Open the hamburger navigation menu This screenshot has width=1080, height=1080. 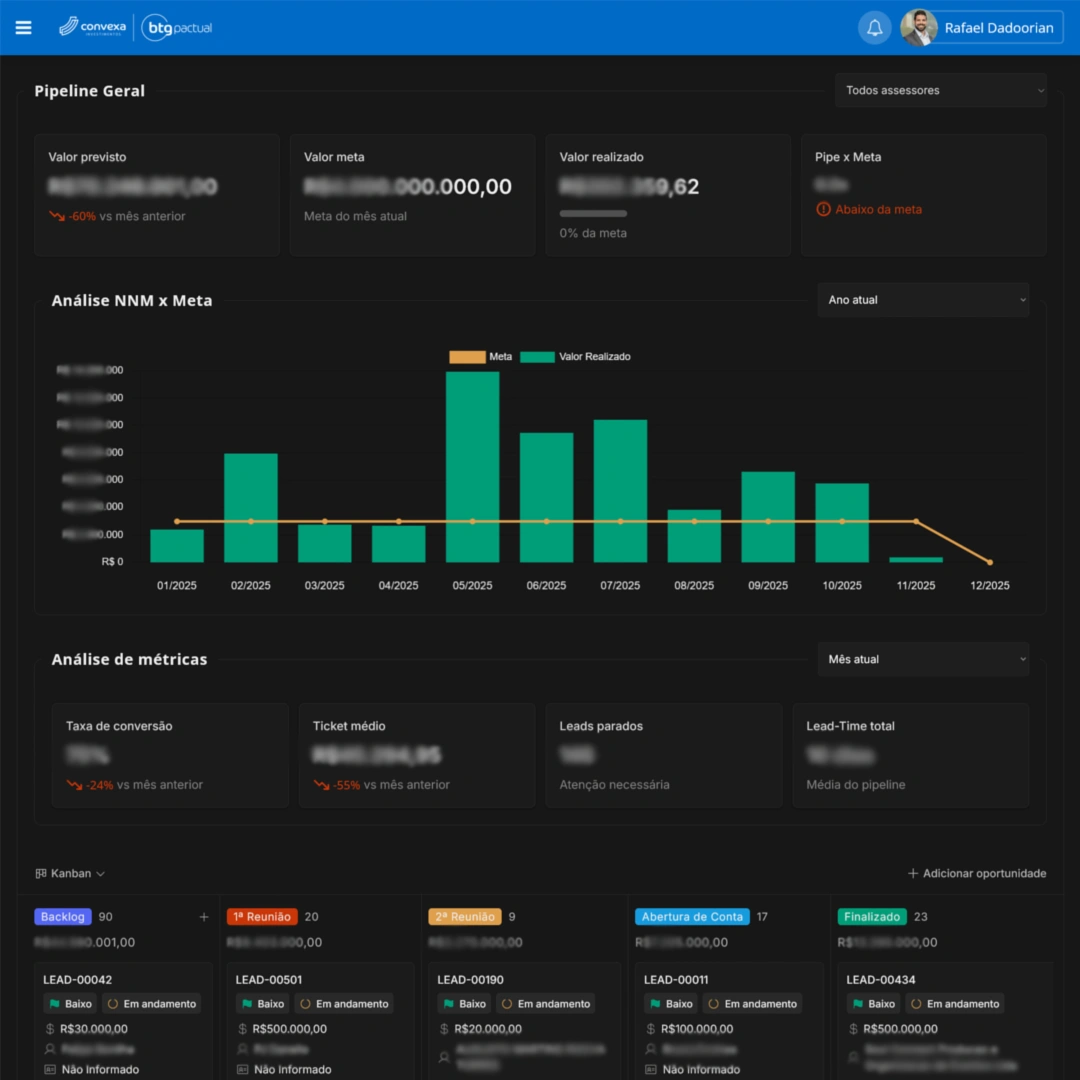(23, 27)
